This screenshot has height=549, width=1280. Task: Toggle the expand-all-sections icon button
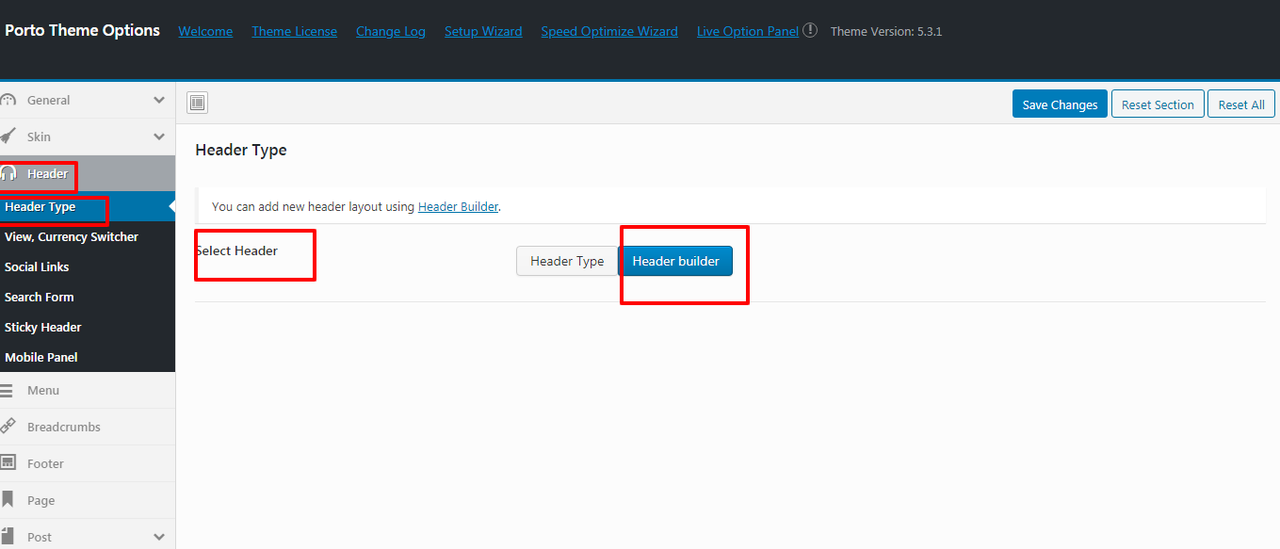click(x=197, y=102)
